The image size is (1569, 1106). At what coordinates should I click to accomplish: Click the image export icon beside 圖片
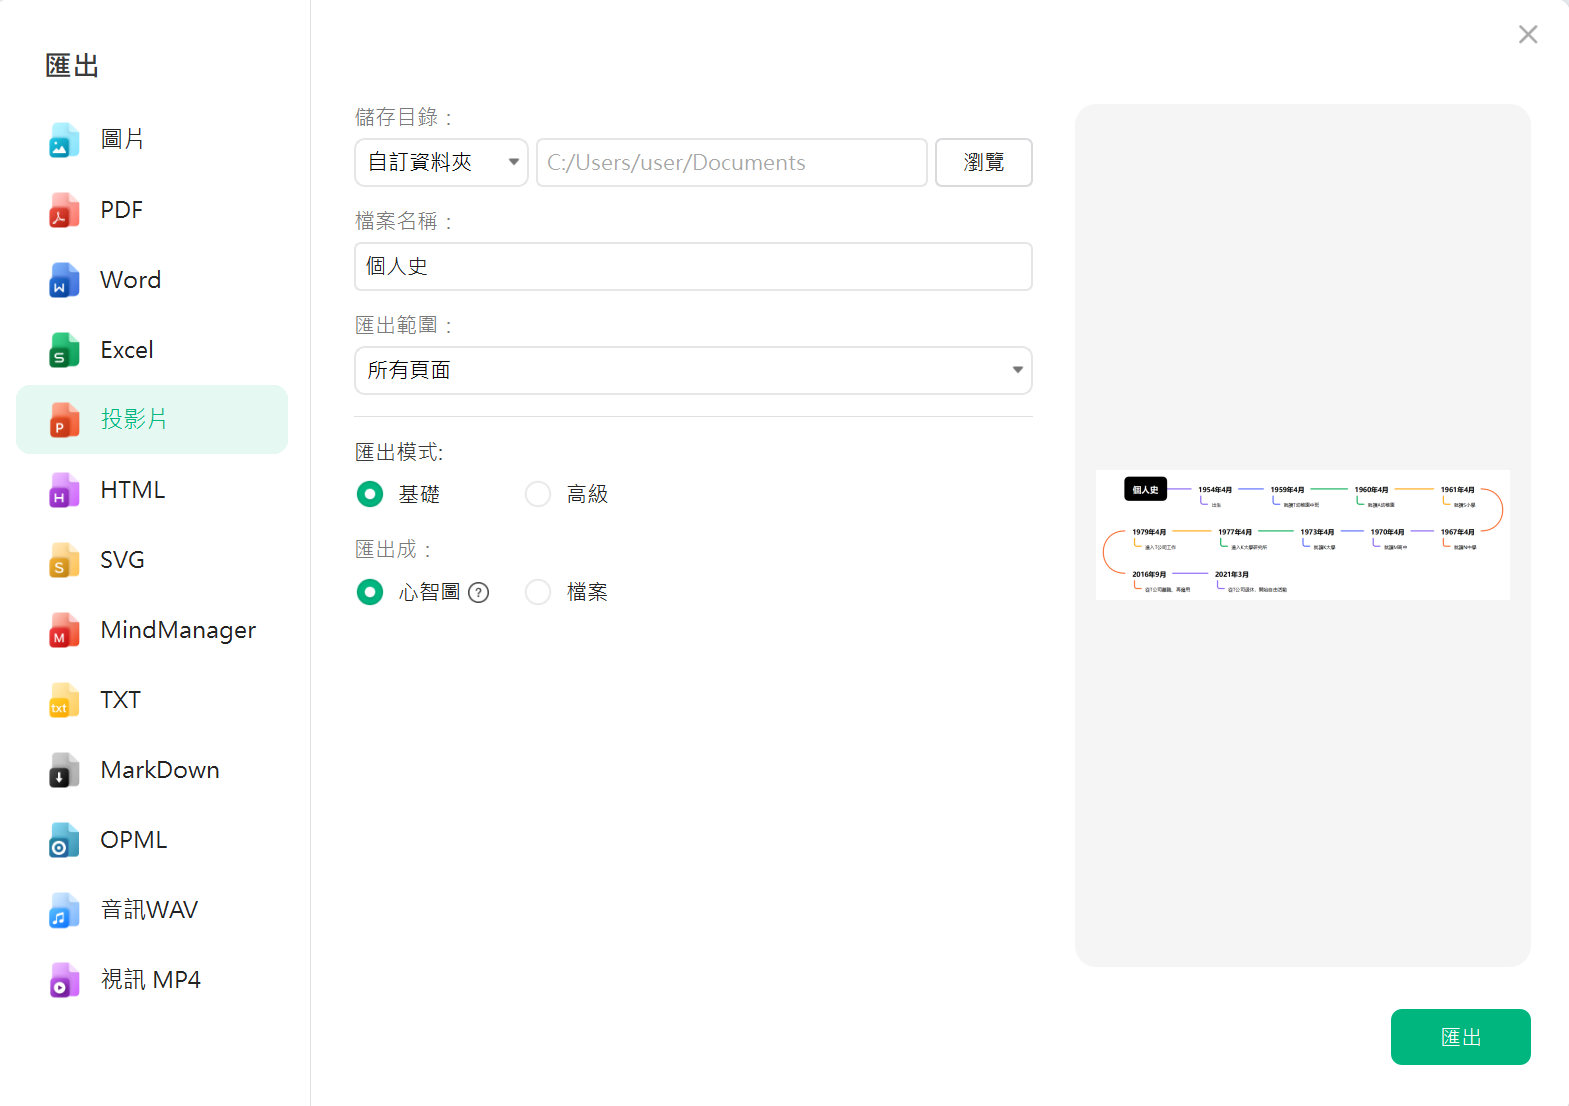tap(64, 140)
